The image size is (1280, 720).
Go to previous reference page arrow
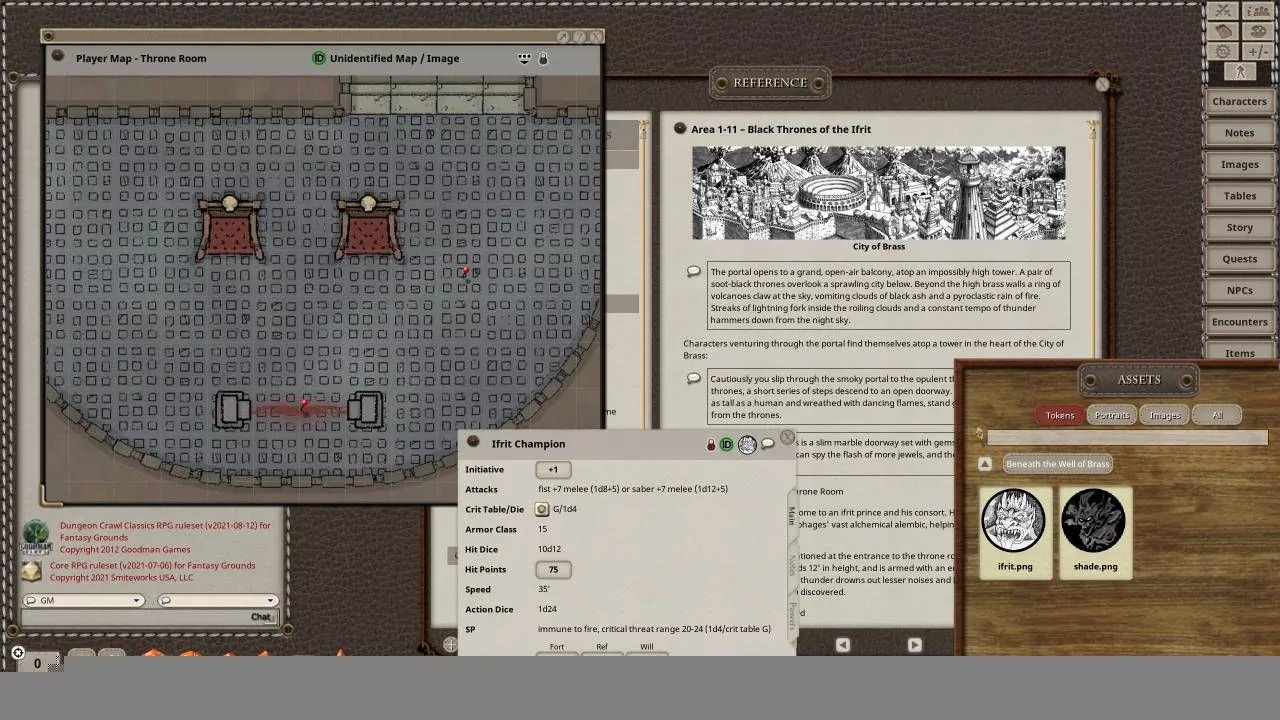tap(843, 645)
